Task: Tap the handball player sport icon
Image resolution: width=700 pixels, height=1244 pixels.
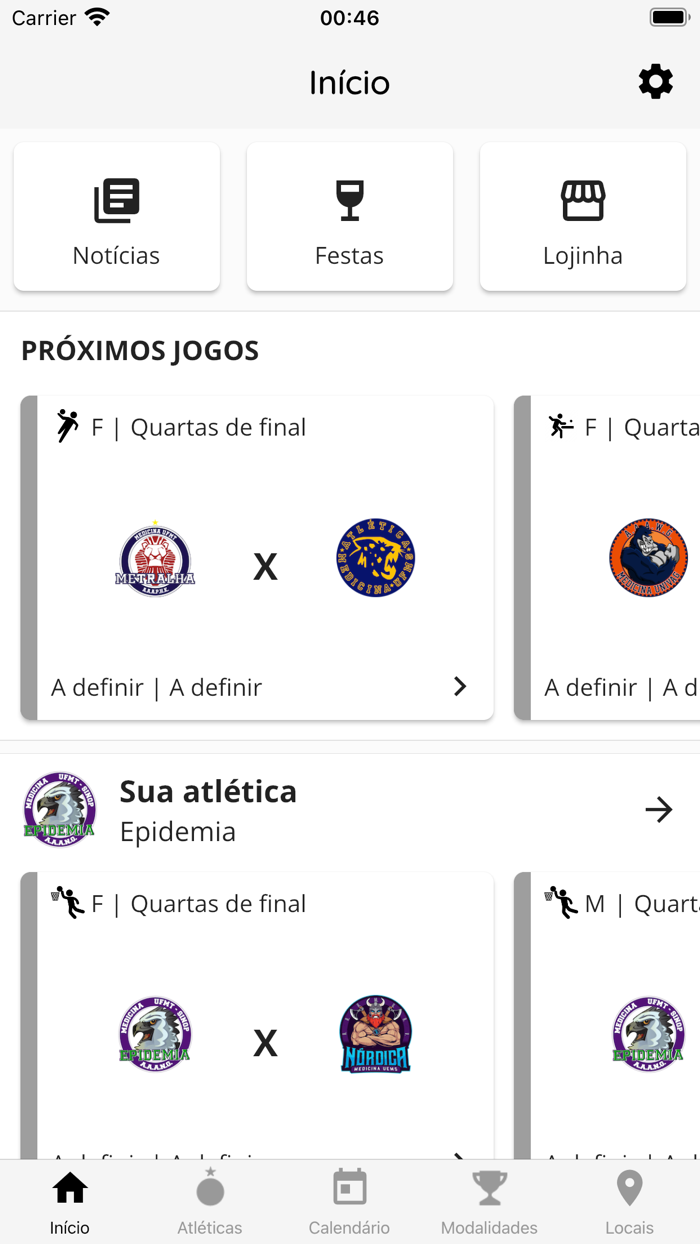Action: point(67,426)
